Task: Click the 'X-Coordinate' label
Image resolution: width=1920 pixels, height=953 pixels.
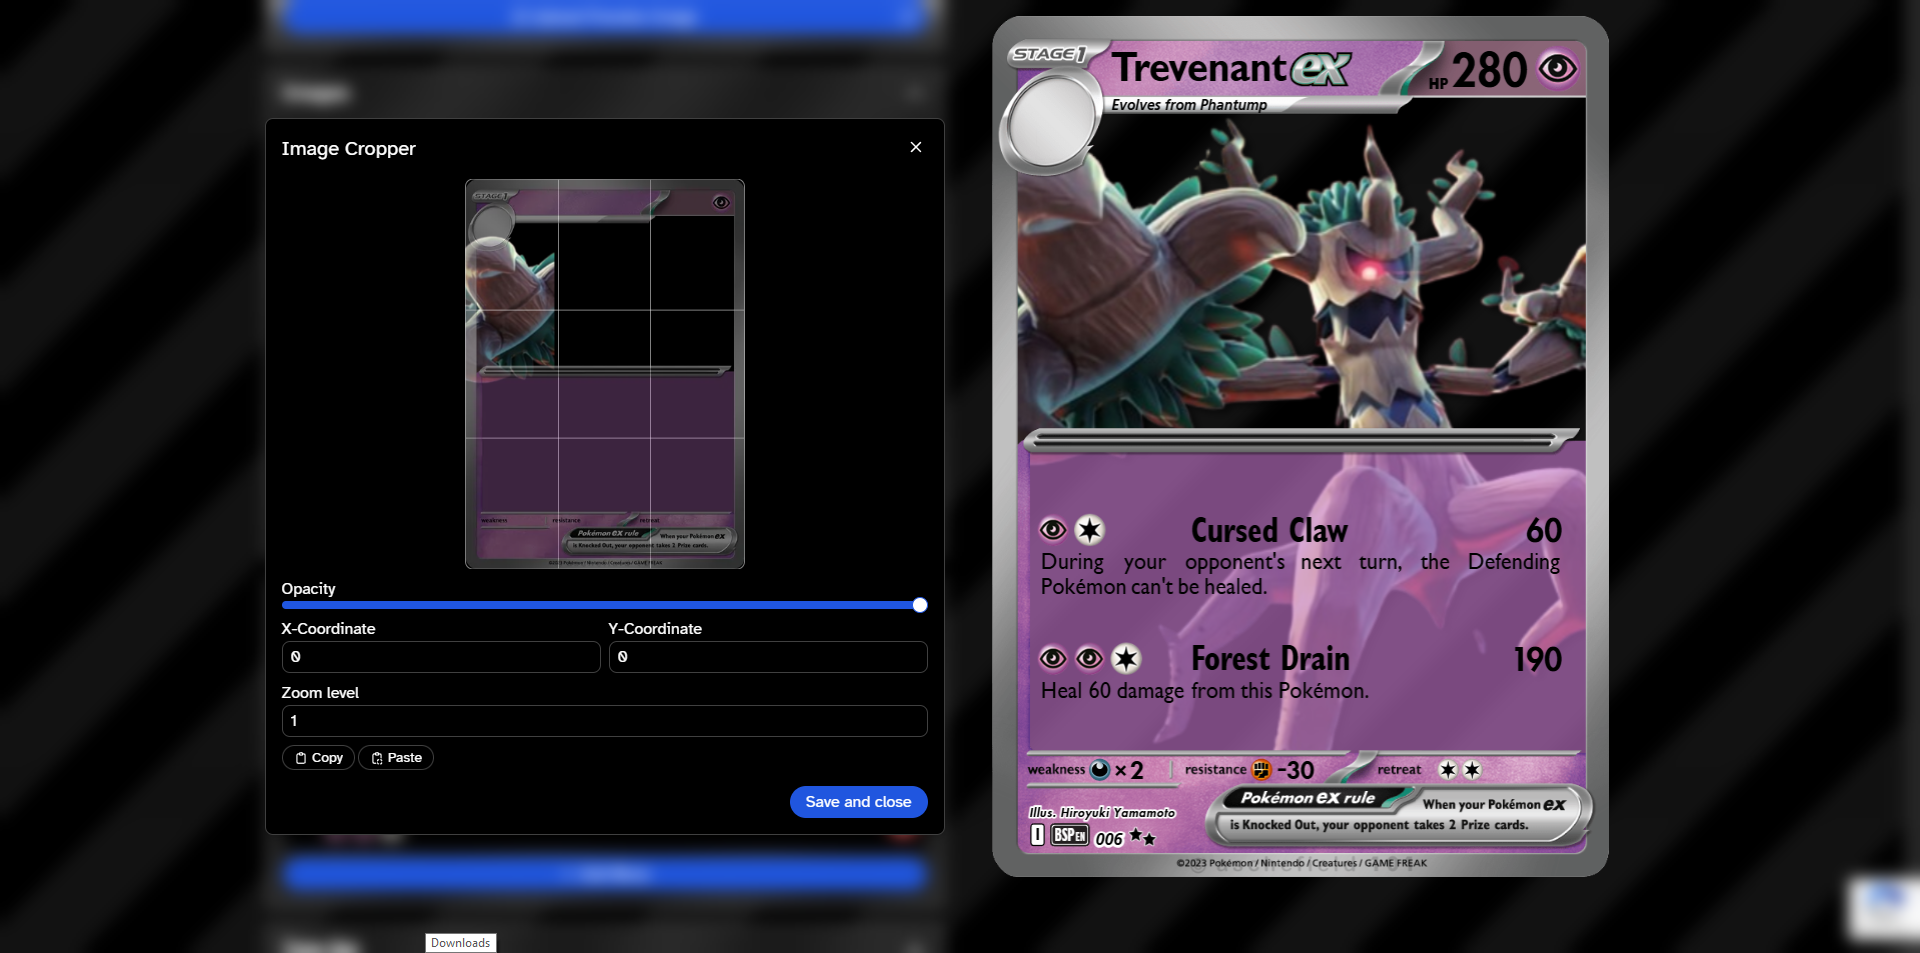Action: [x=328, y=629]
